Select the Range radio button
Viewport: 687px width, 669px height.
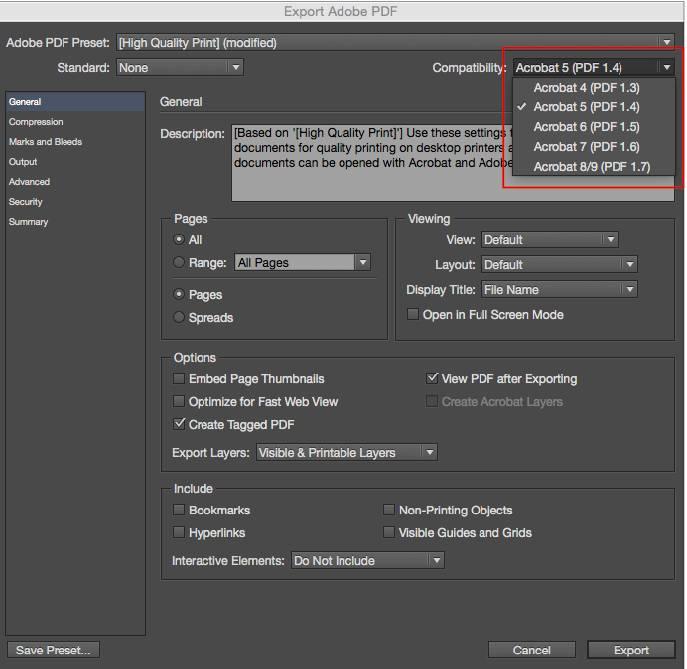click(179, 262)
